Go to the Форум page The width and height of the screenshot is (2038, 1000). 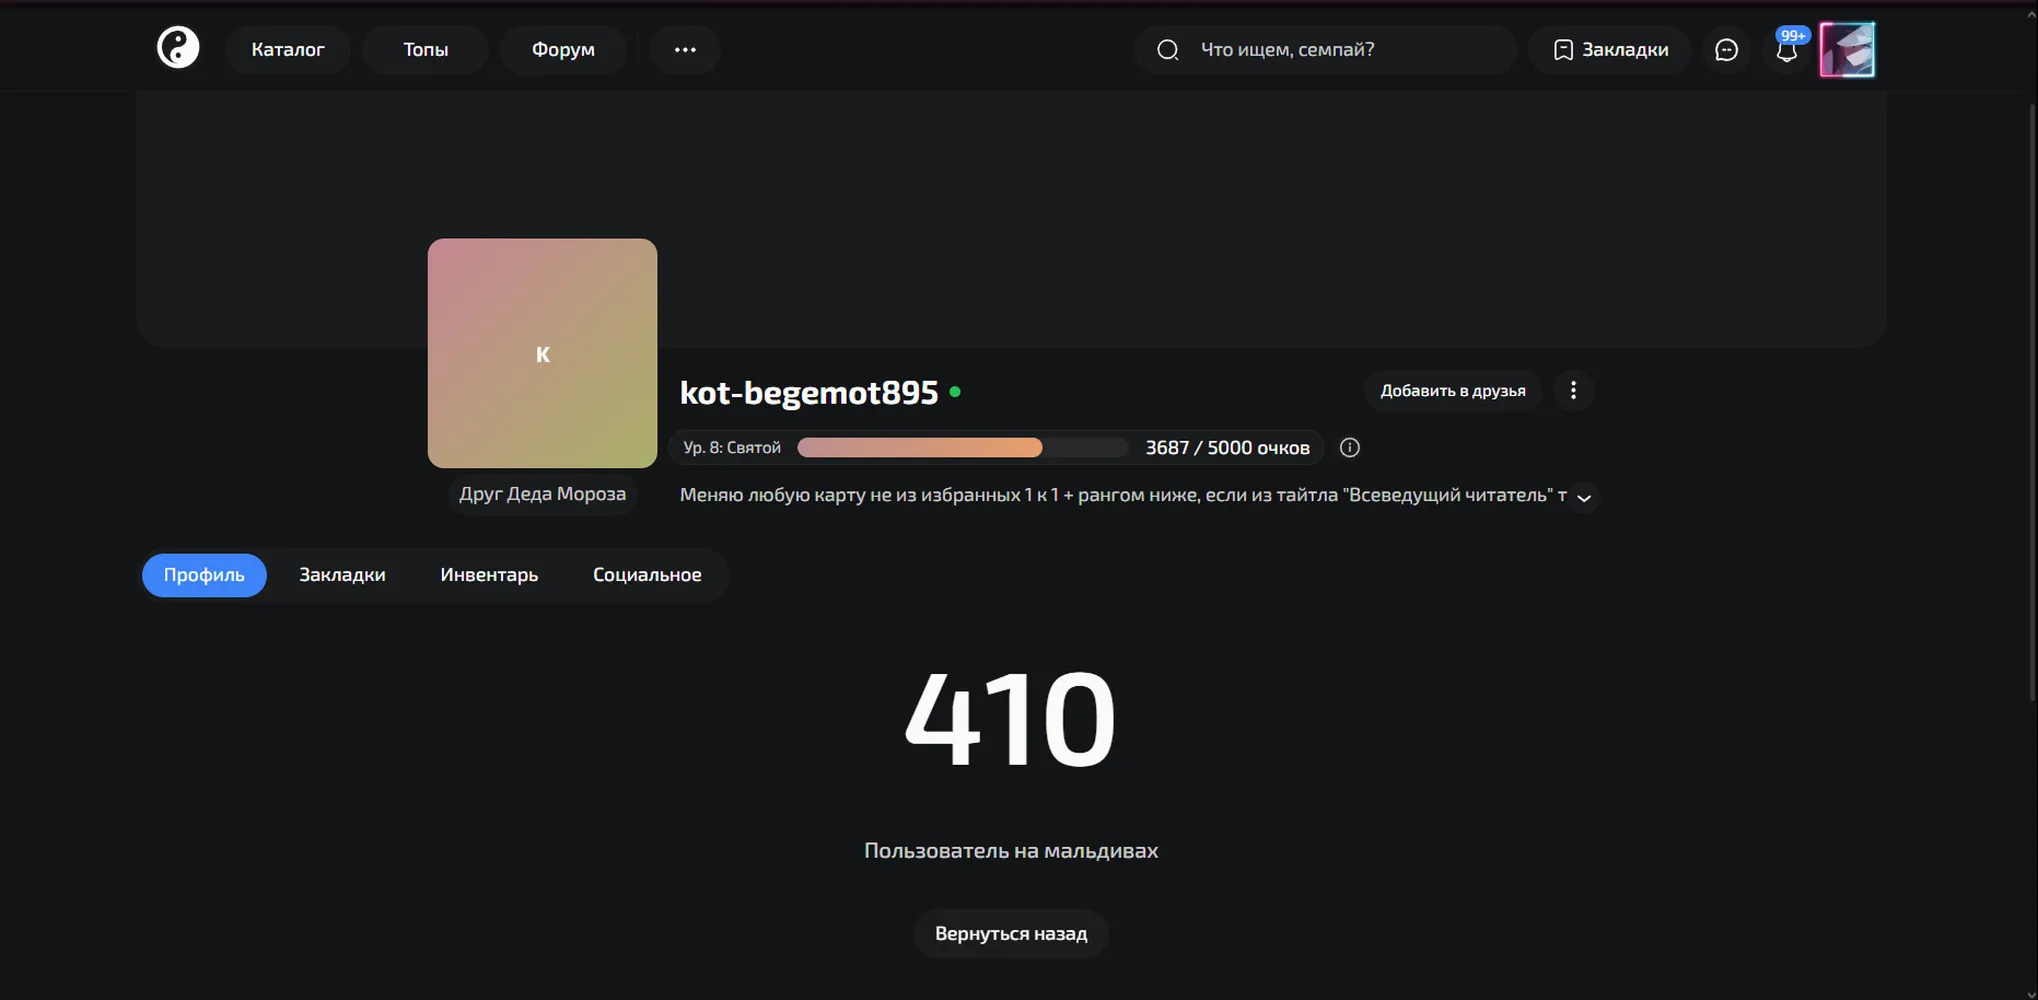pyautogui.click(x=563, y=50)
